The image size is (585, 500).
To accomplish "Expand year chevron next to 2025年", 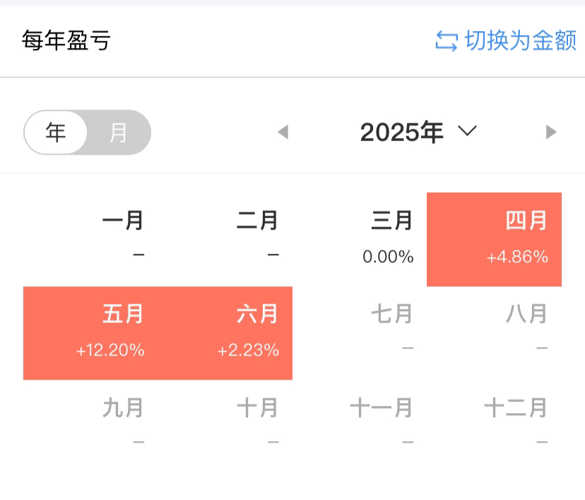I will point(467,131).
